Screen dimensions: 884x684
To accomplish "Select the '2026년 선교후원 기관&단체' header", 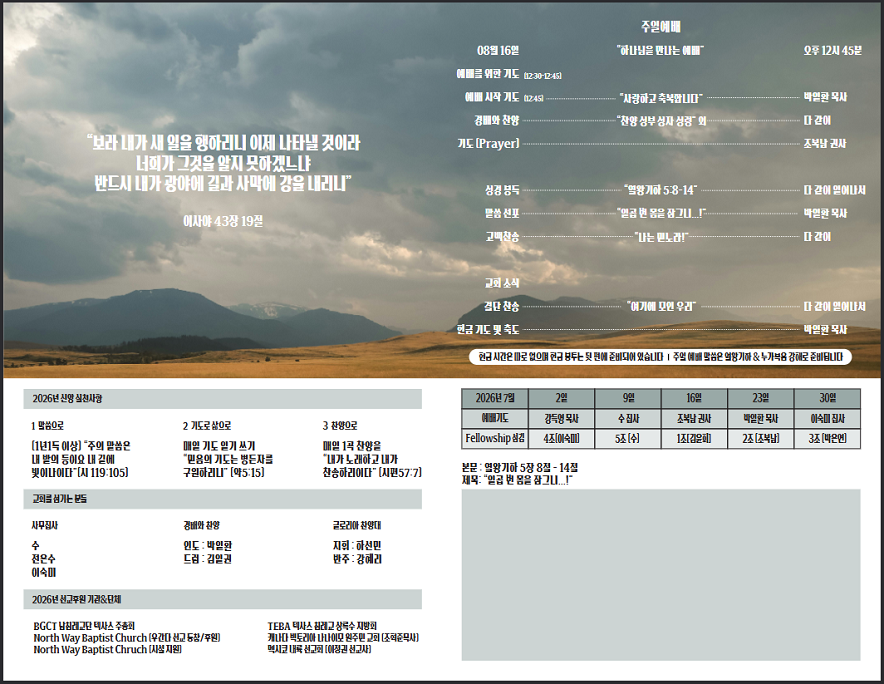I will [x=223, y=599].
